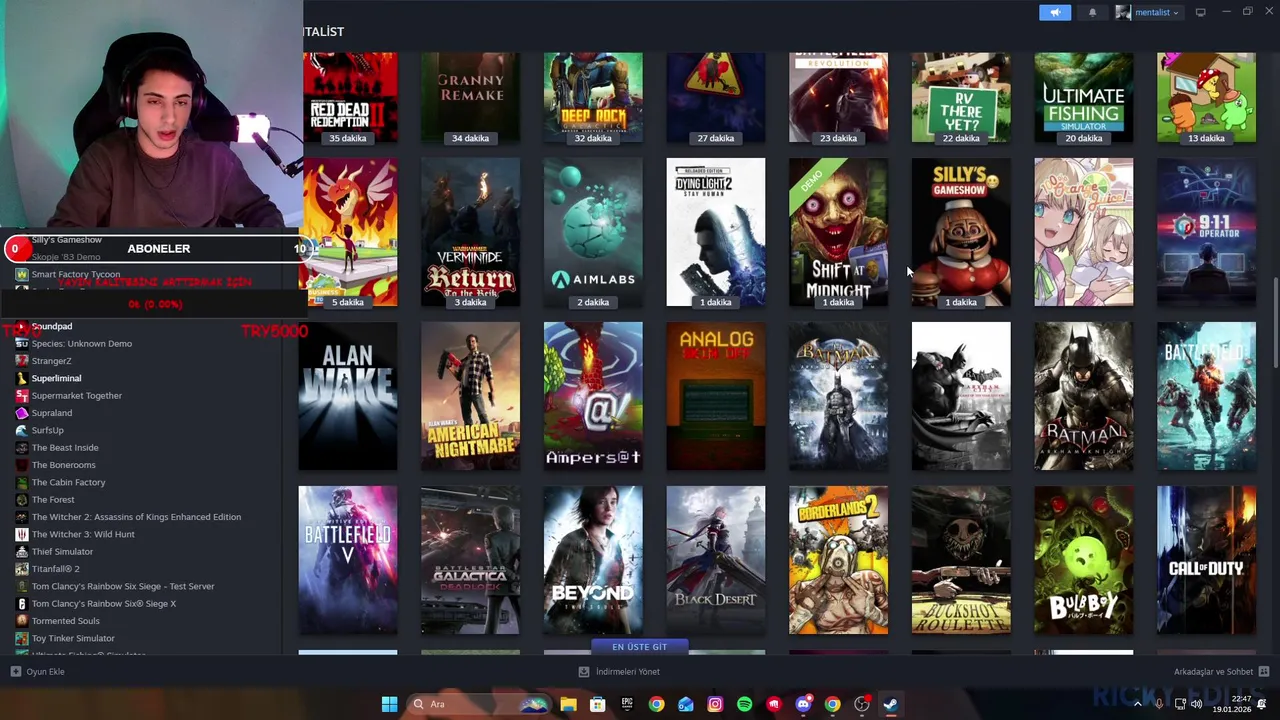
Task: Click The Forest game icon
Action: [x=22, y=500]
